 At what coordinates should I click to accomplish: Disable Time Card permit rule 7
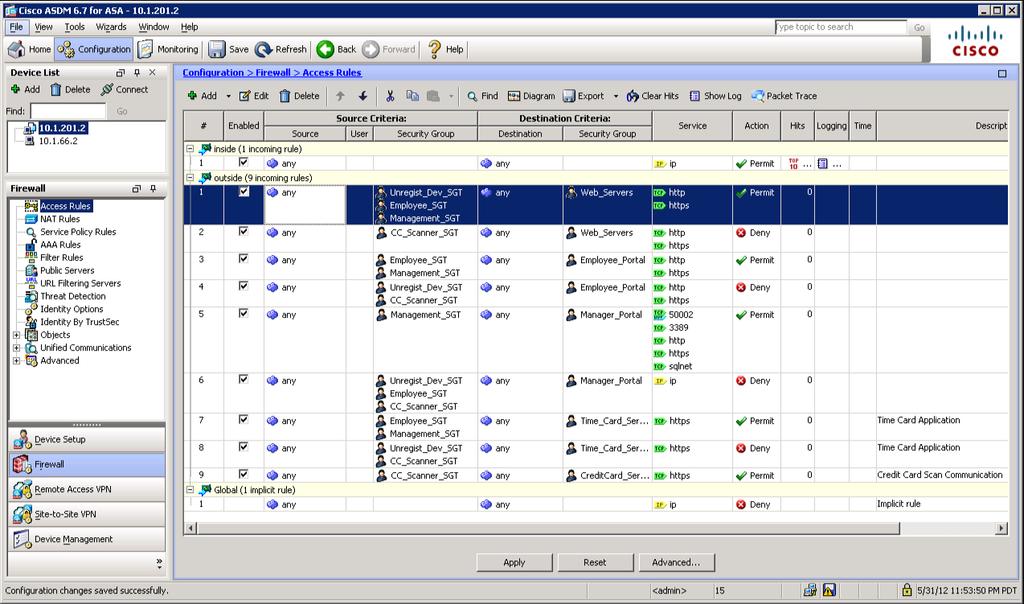point(244,421)
